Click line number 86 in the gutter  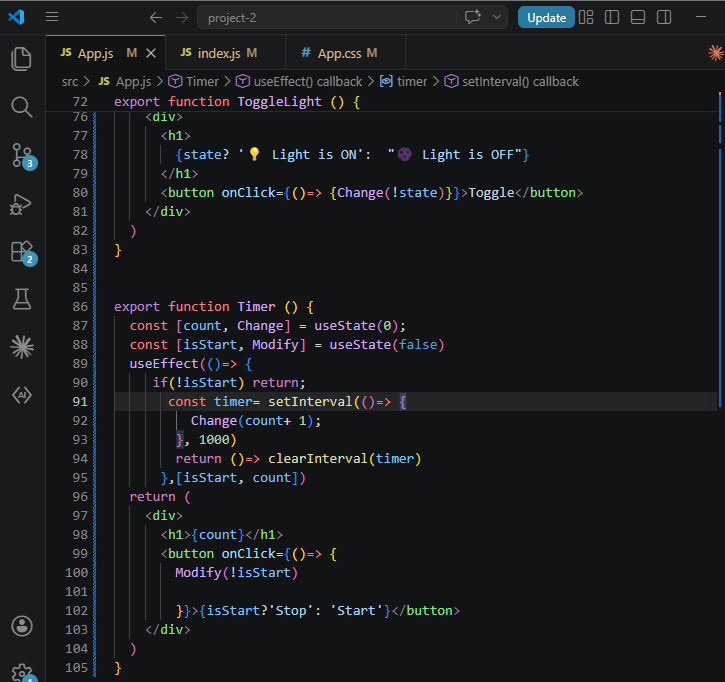(80, 307)
